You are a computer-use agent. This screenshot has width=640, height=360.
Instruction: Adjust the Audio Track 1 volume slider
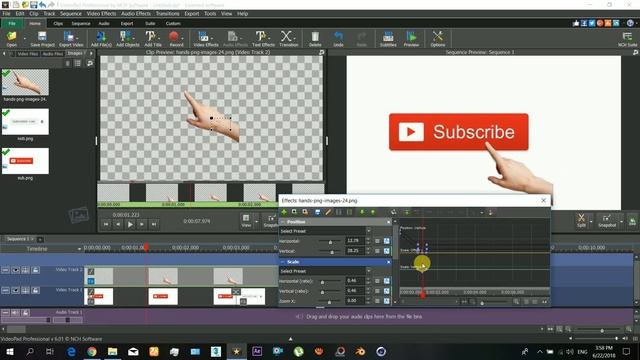tap(48, 320)
